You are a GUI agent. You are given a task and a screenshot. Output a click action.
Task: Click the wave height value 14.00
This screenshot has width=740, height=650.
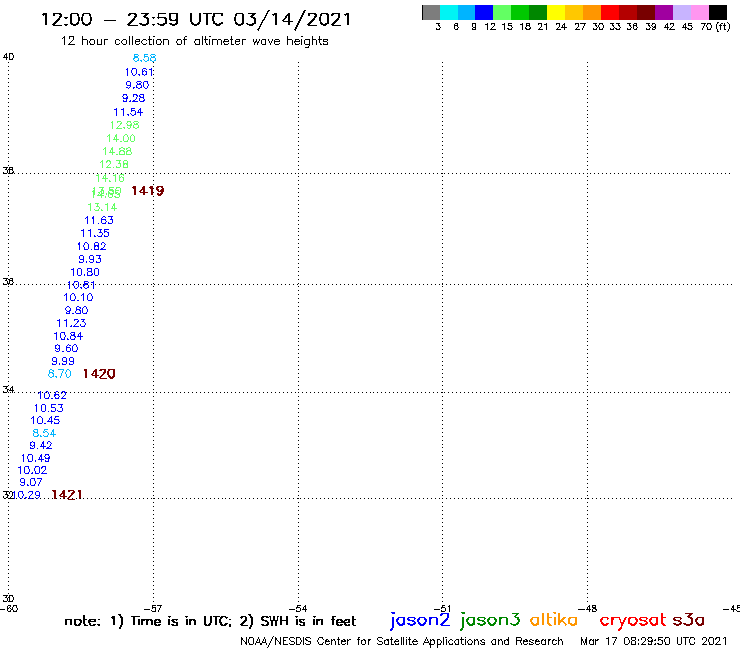pos(121,138)
